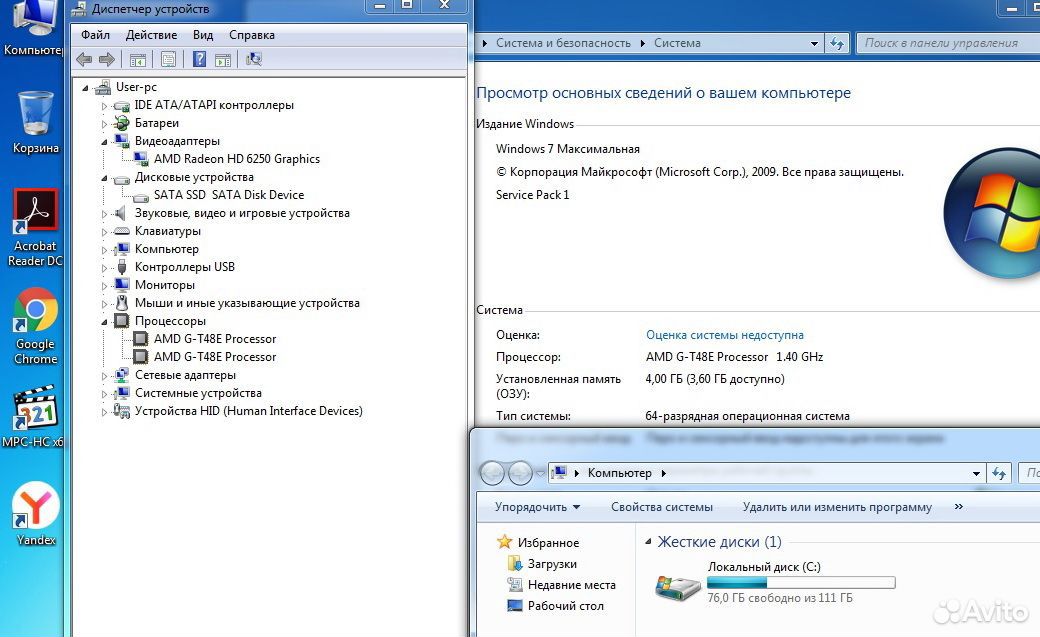Click the Мыши и иные указывающие устройства icon
Image resolution: width=1040 pixels, height=637 pixels.
(x=121, y=303)
